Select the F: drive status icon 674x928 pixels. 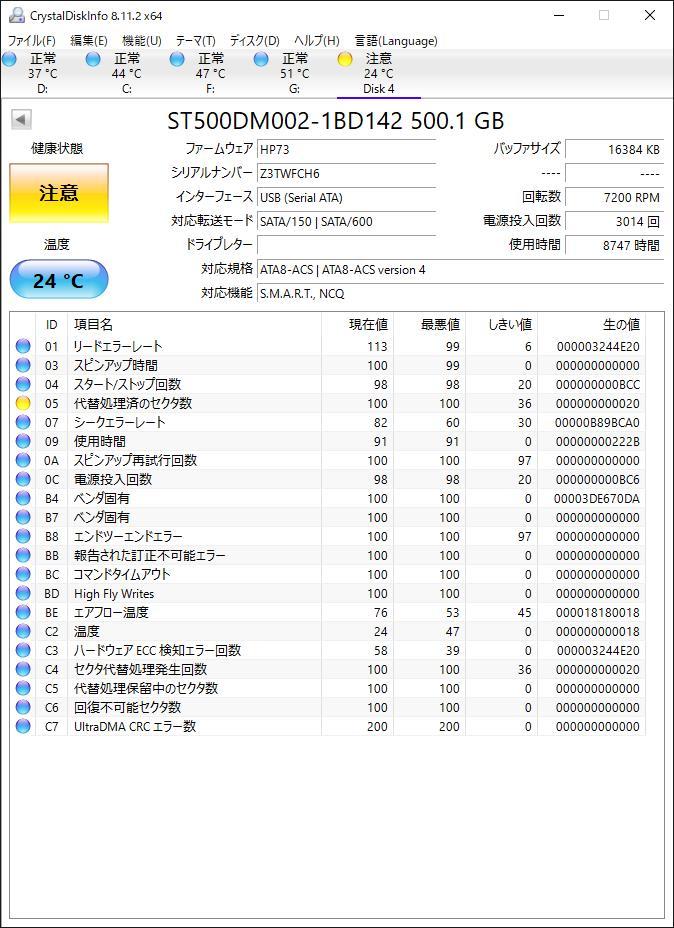click(178, 59)
